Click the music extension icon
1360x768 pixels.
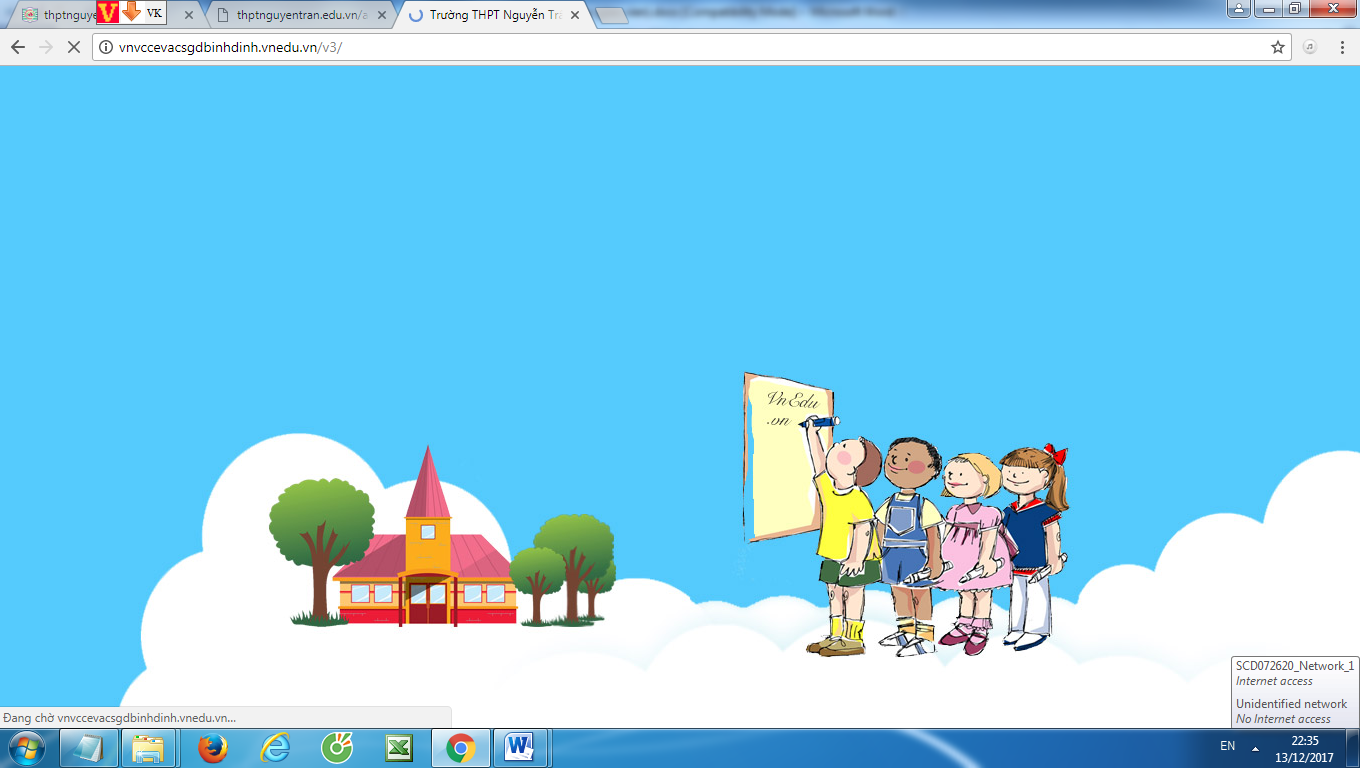click(x=1310, y=47)
